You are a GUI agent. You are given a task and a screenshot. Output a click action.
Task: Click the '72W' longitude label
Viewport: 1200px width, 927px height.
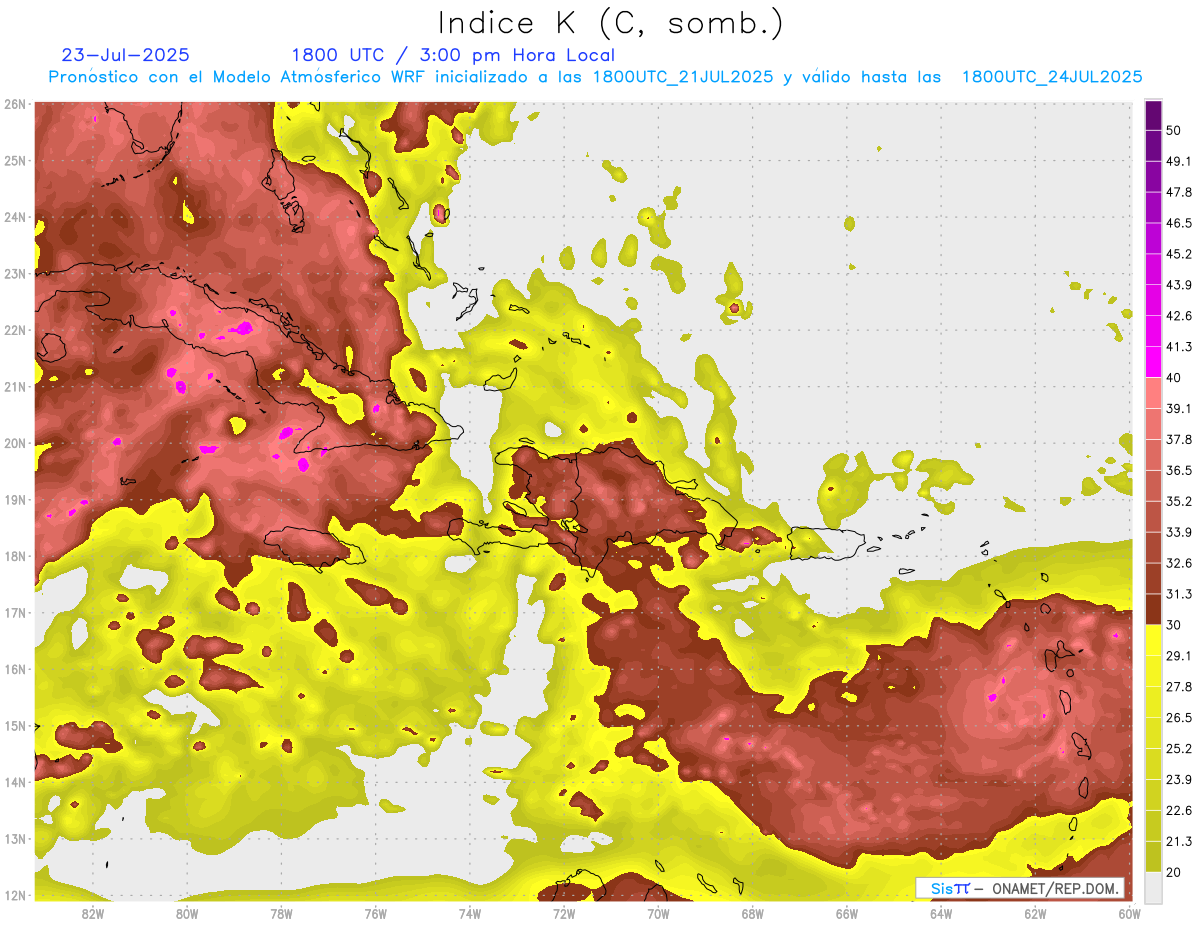(x=564, y=913)
